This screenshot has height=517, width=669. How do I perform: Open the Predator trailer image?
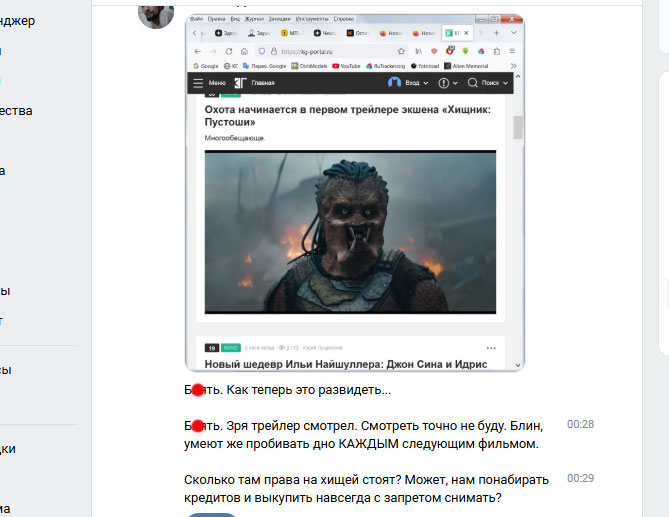tap(350, 232)
